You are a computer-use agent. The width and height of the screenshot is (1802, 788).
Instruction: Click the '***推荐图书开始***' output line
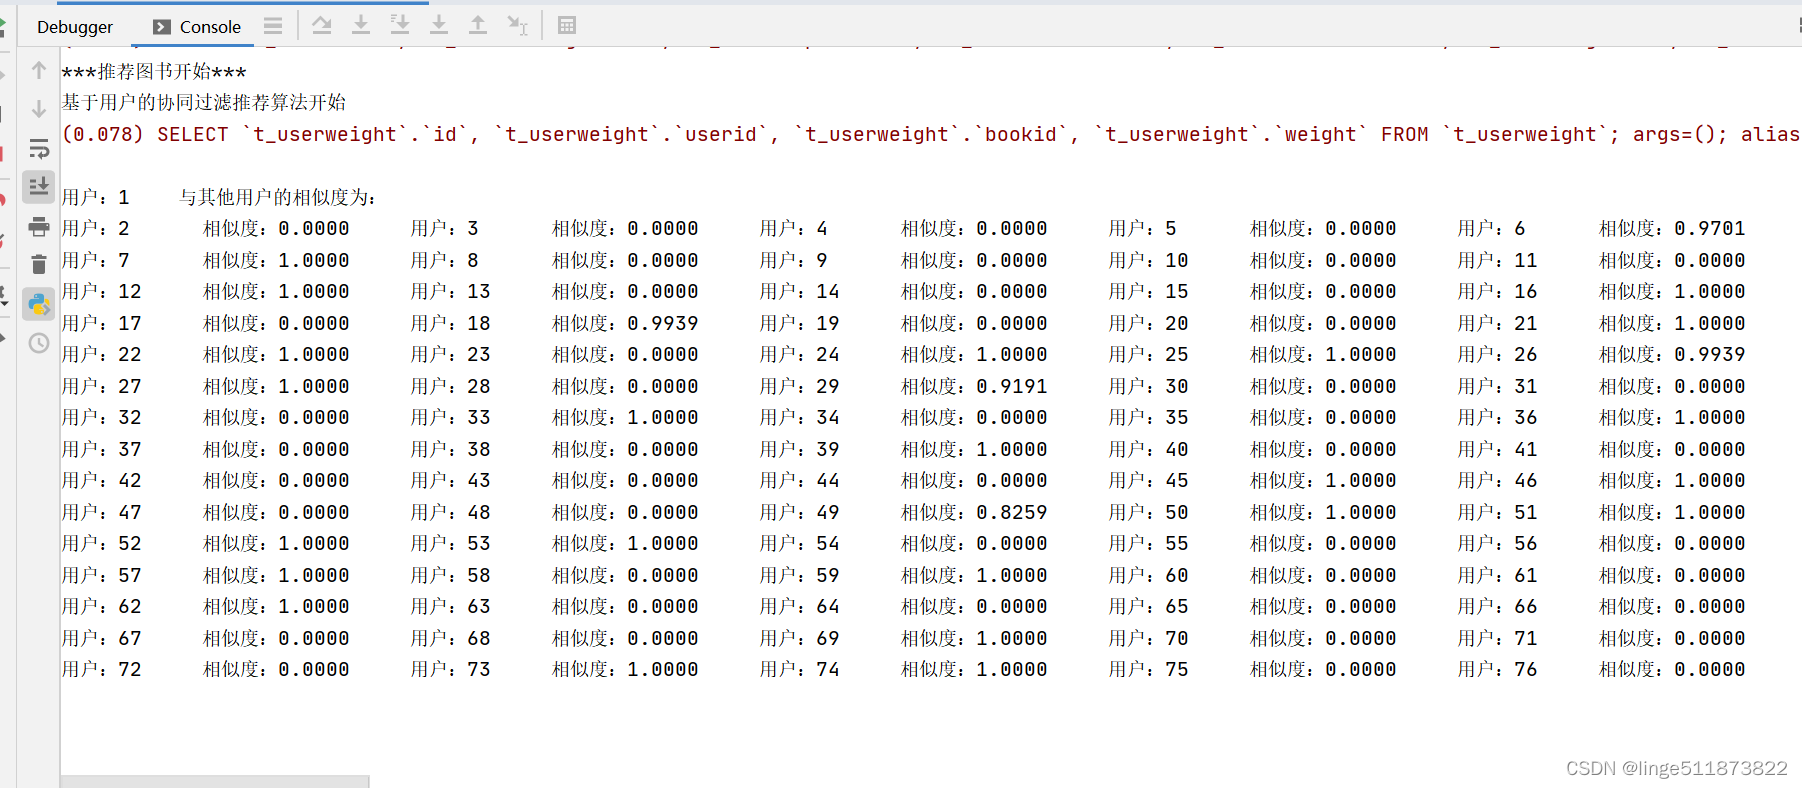click(154, 72)
